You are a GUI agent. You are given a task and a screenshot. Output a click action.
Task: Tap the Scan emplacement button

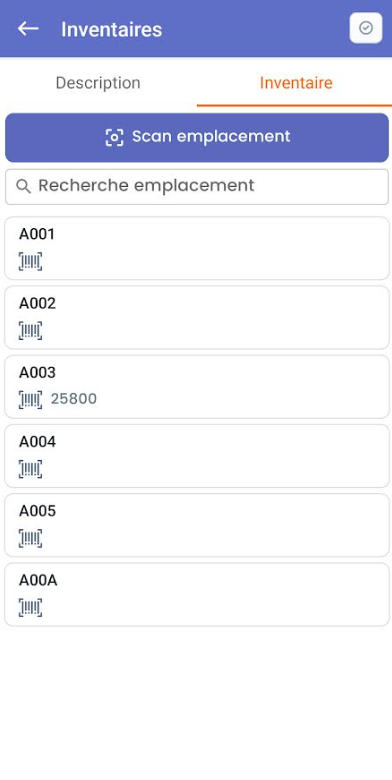(x=196, y=137)
